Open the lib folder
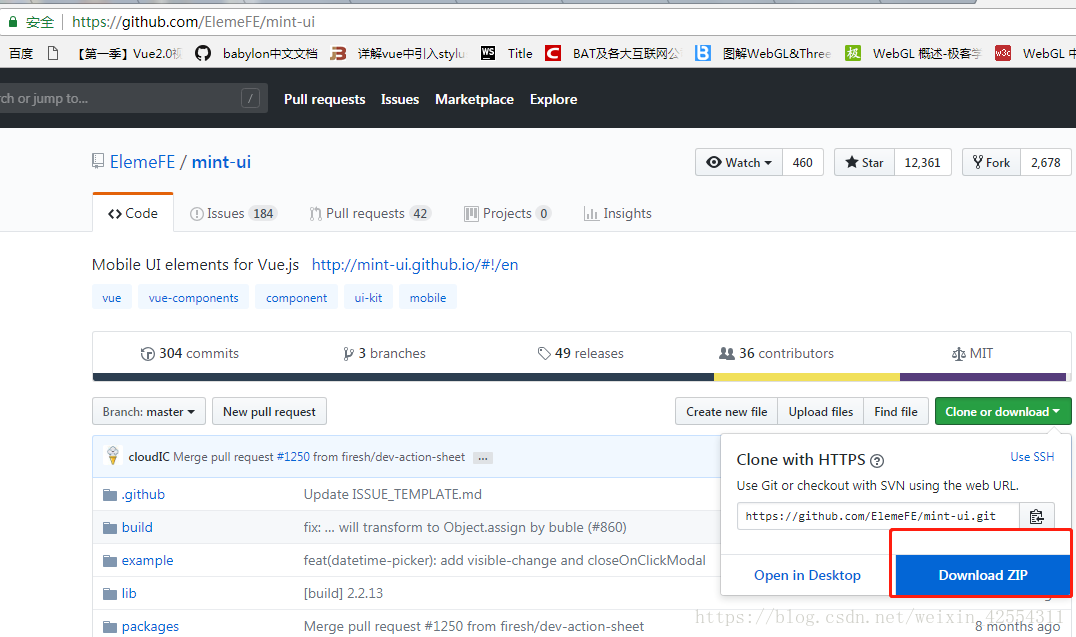Image resolution: width=1076 pixels, height=637 pixels. 129,593
